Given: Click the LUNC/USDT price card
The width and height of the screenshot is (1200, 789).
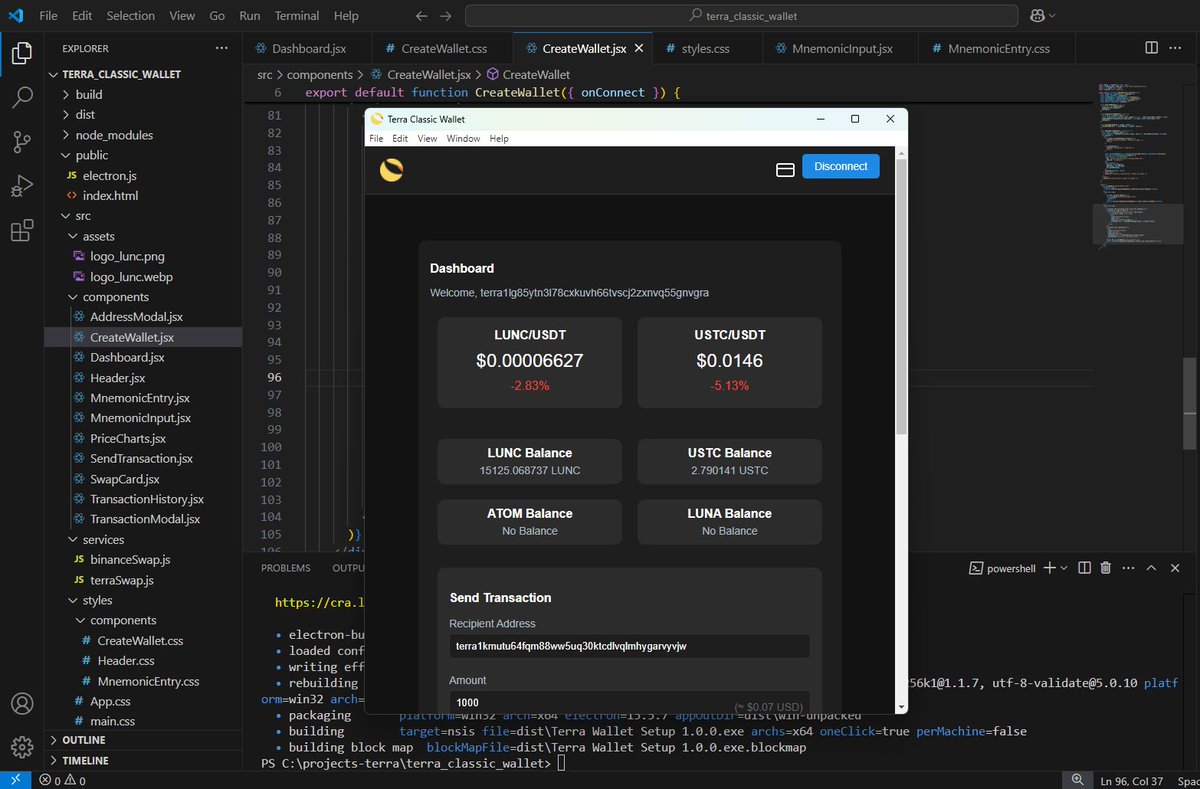Looking at the screenshot, I should click(x=530, y=362).
